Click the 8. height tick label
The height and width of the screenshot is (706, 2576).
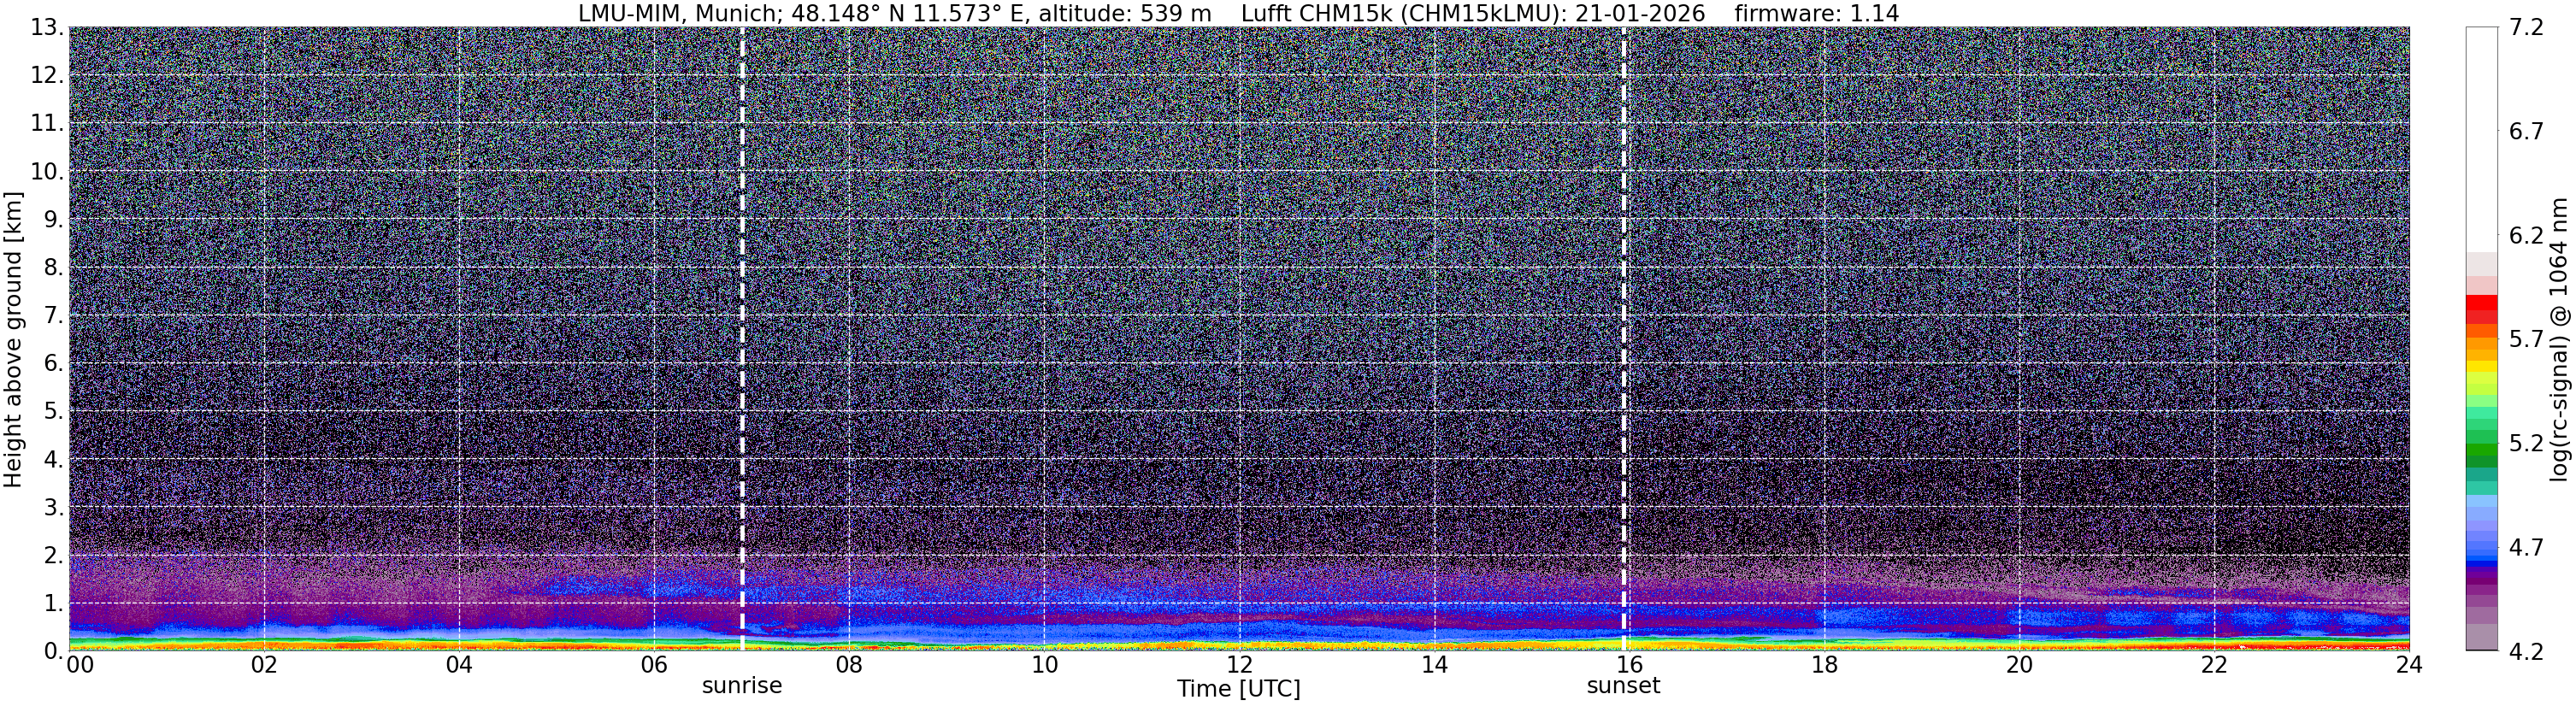pyautogui.click(x=54, y=268)
